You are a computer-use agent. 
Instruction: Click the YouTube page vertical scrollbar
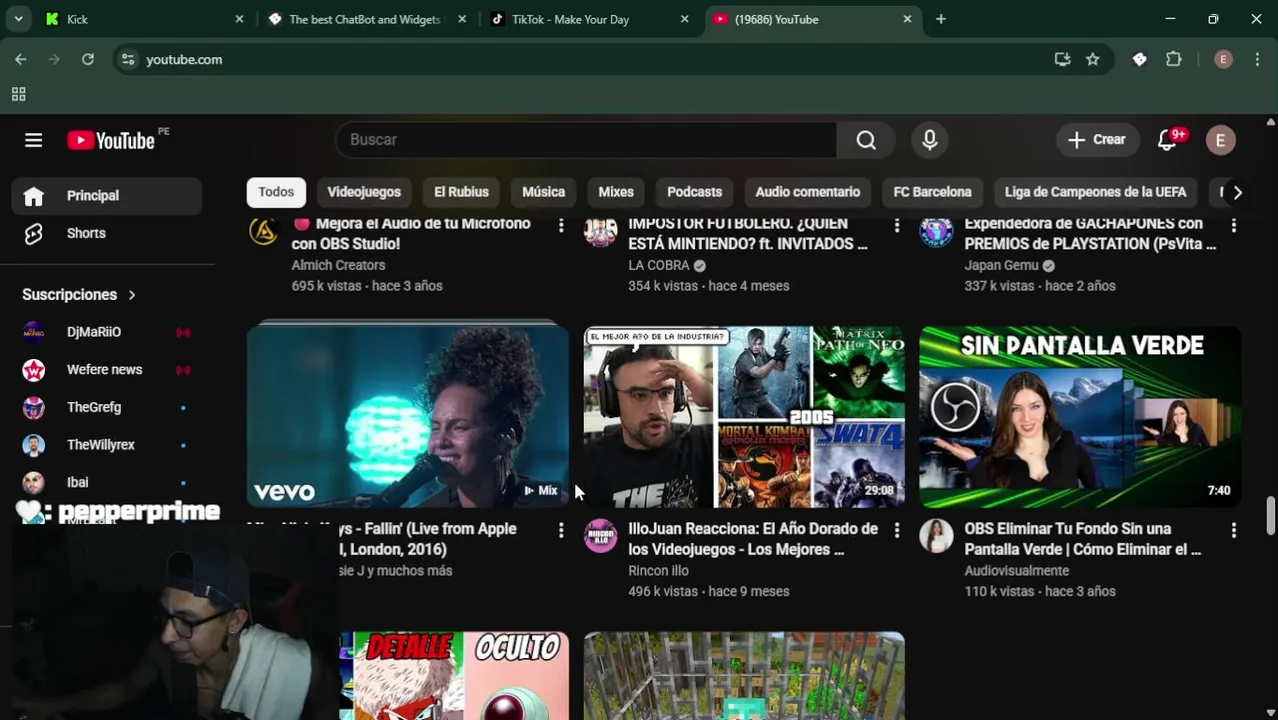click(x=1271, y=514)
